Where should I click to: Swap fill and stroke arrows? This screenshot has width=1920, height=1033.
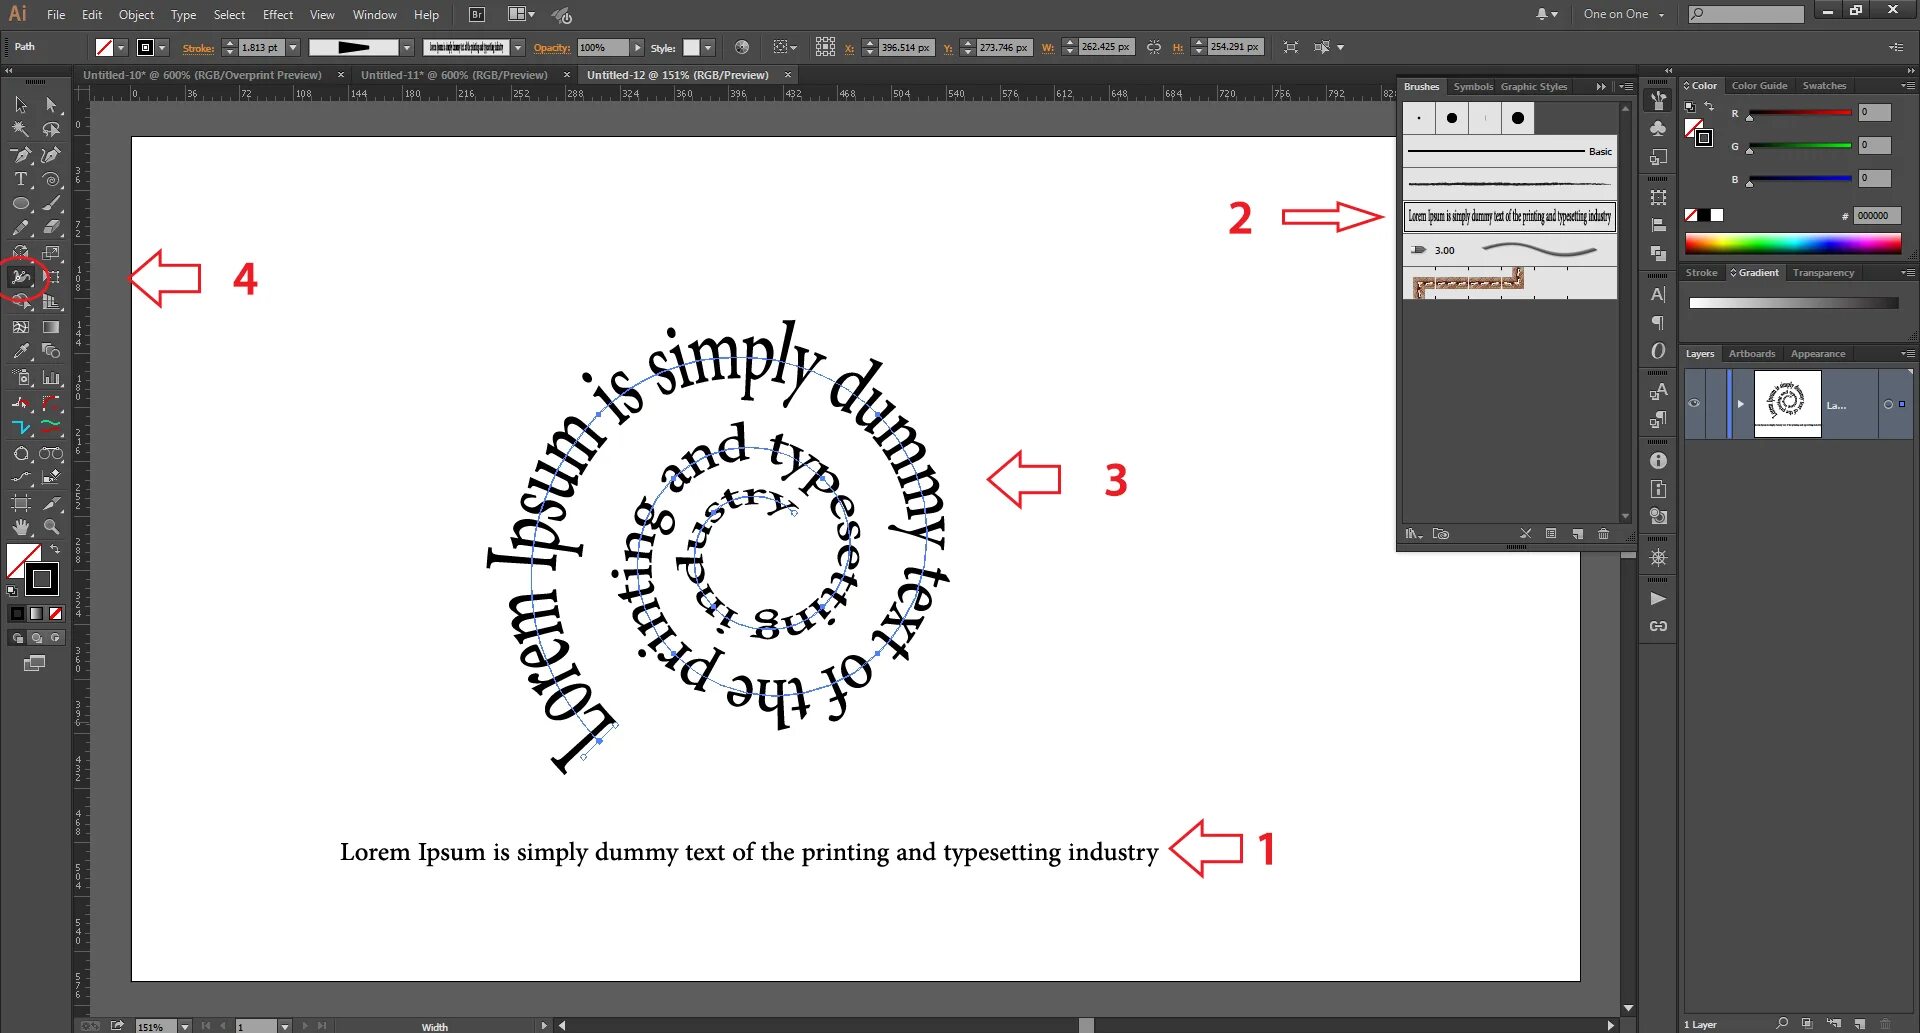pos(55,550)
